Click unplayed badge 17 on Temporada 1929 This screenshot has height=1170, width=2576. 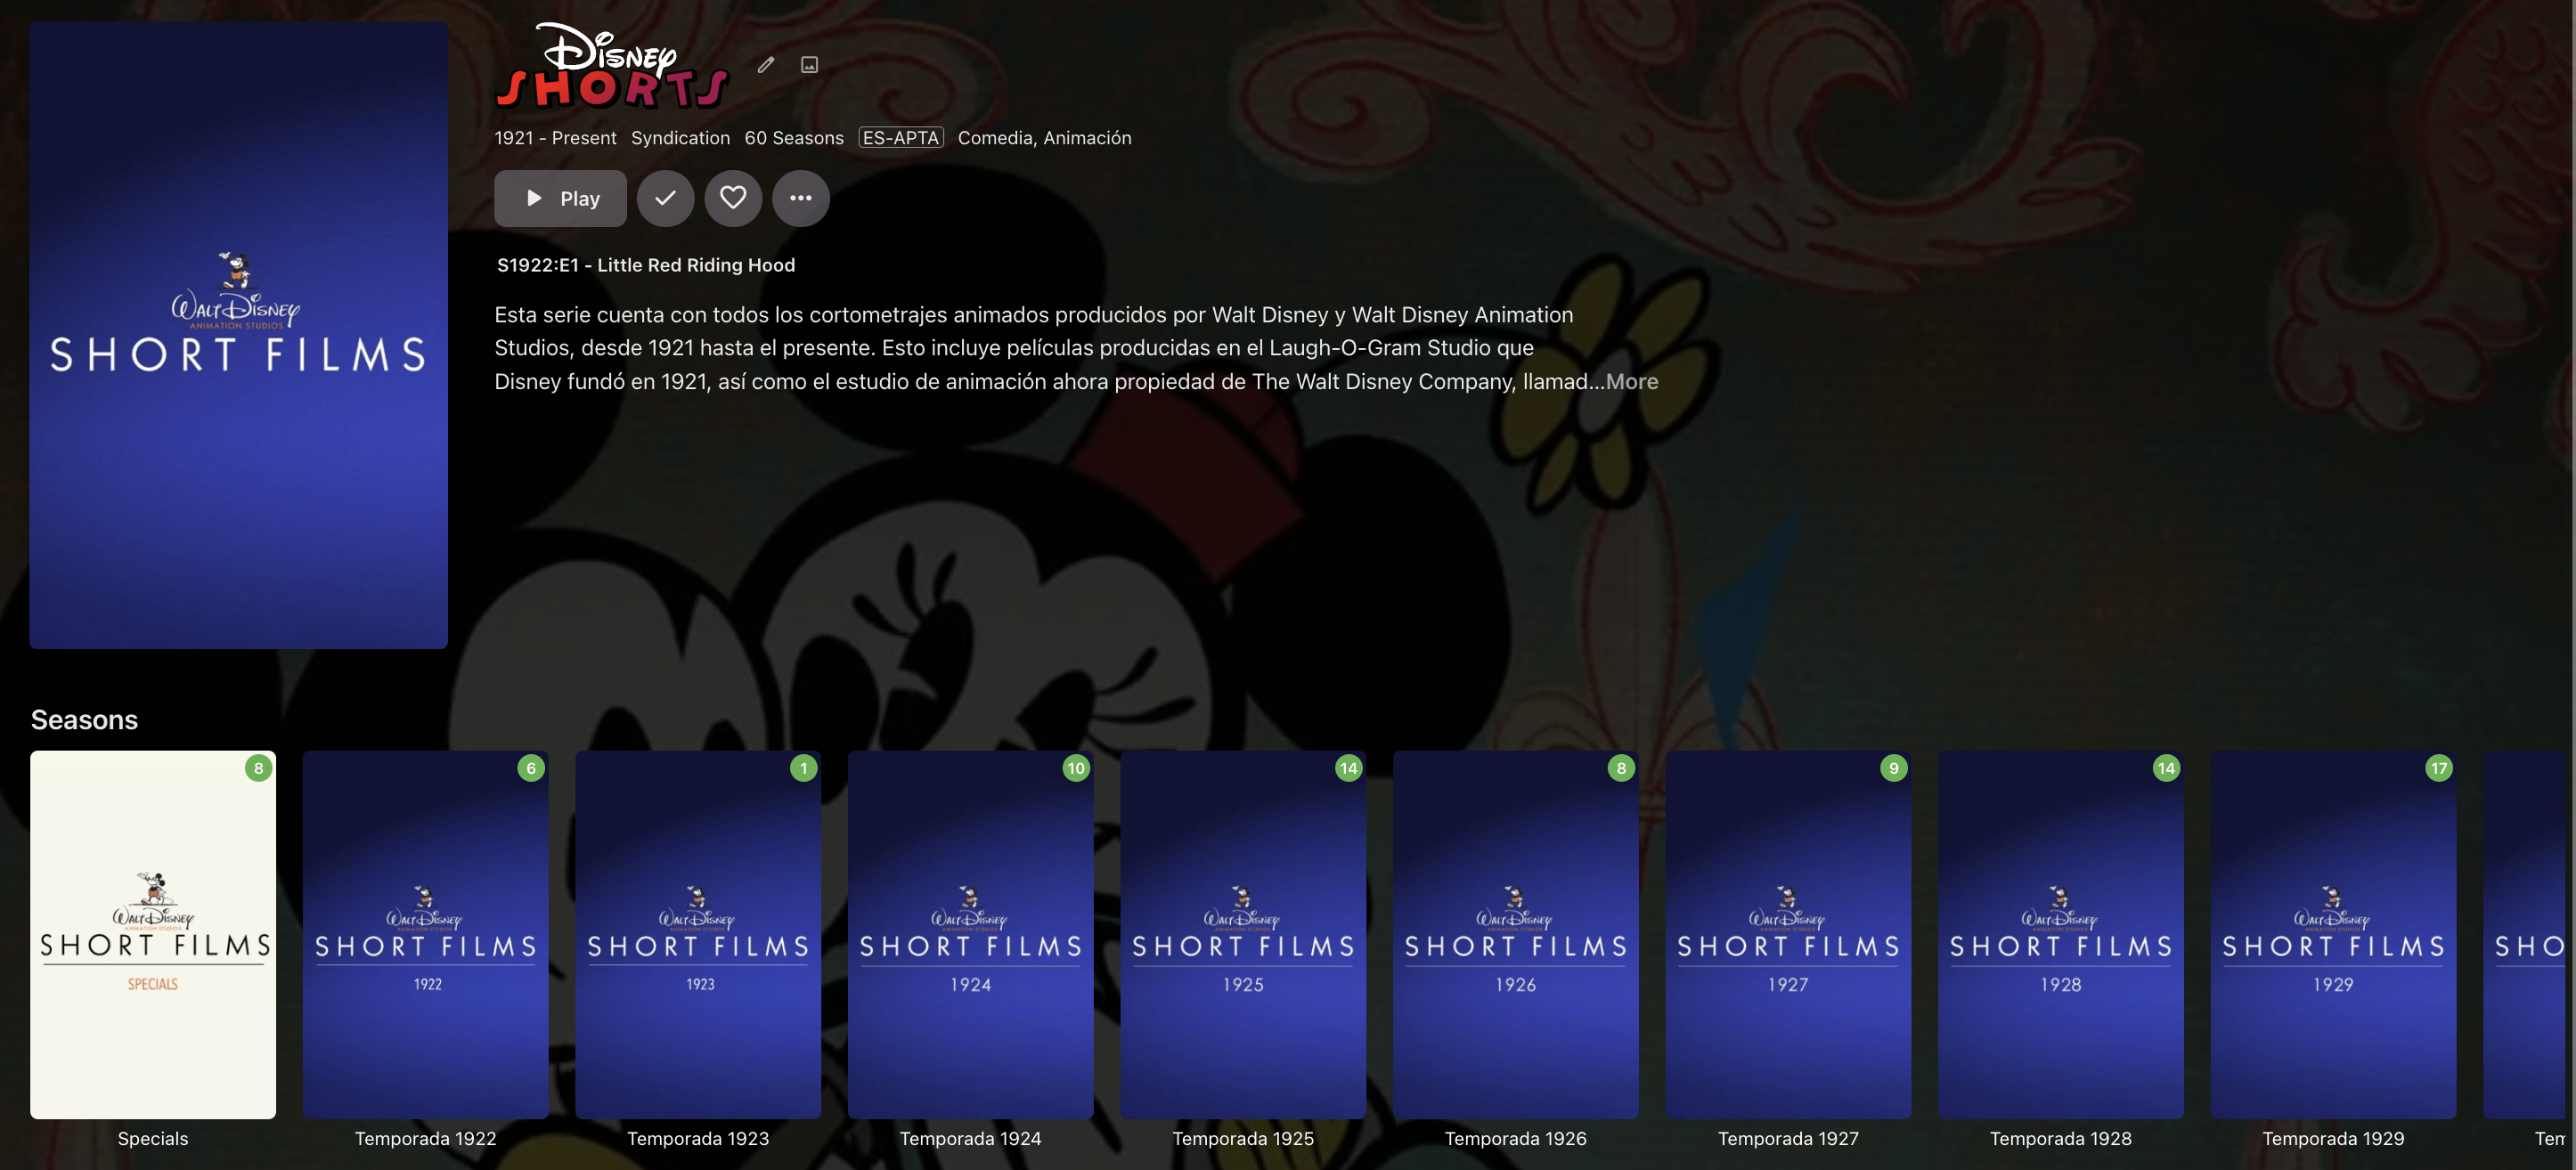tap(2439, 768)
